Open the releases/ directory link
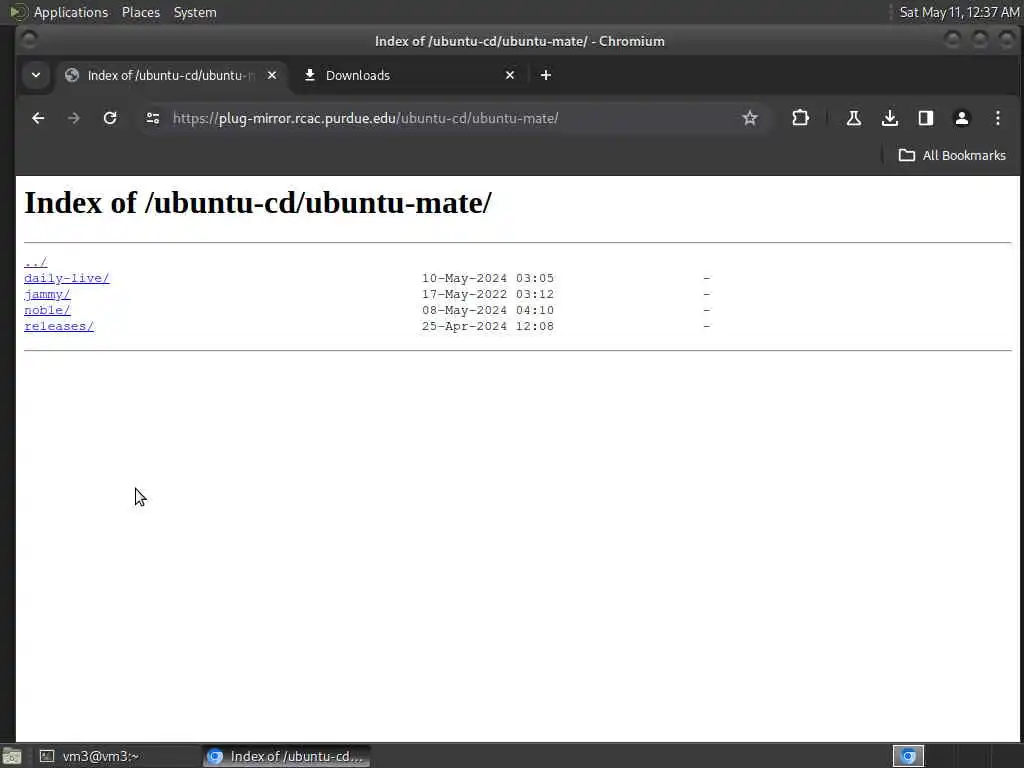 (59, 326)
